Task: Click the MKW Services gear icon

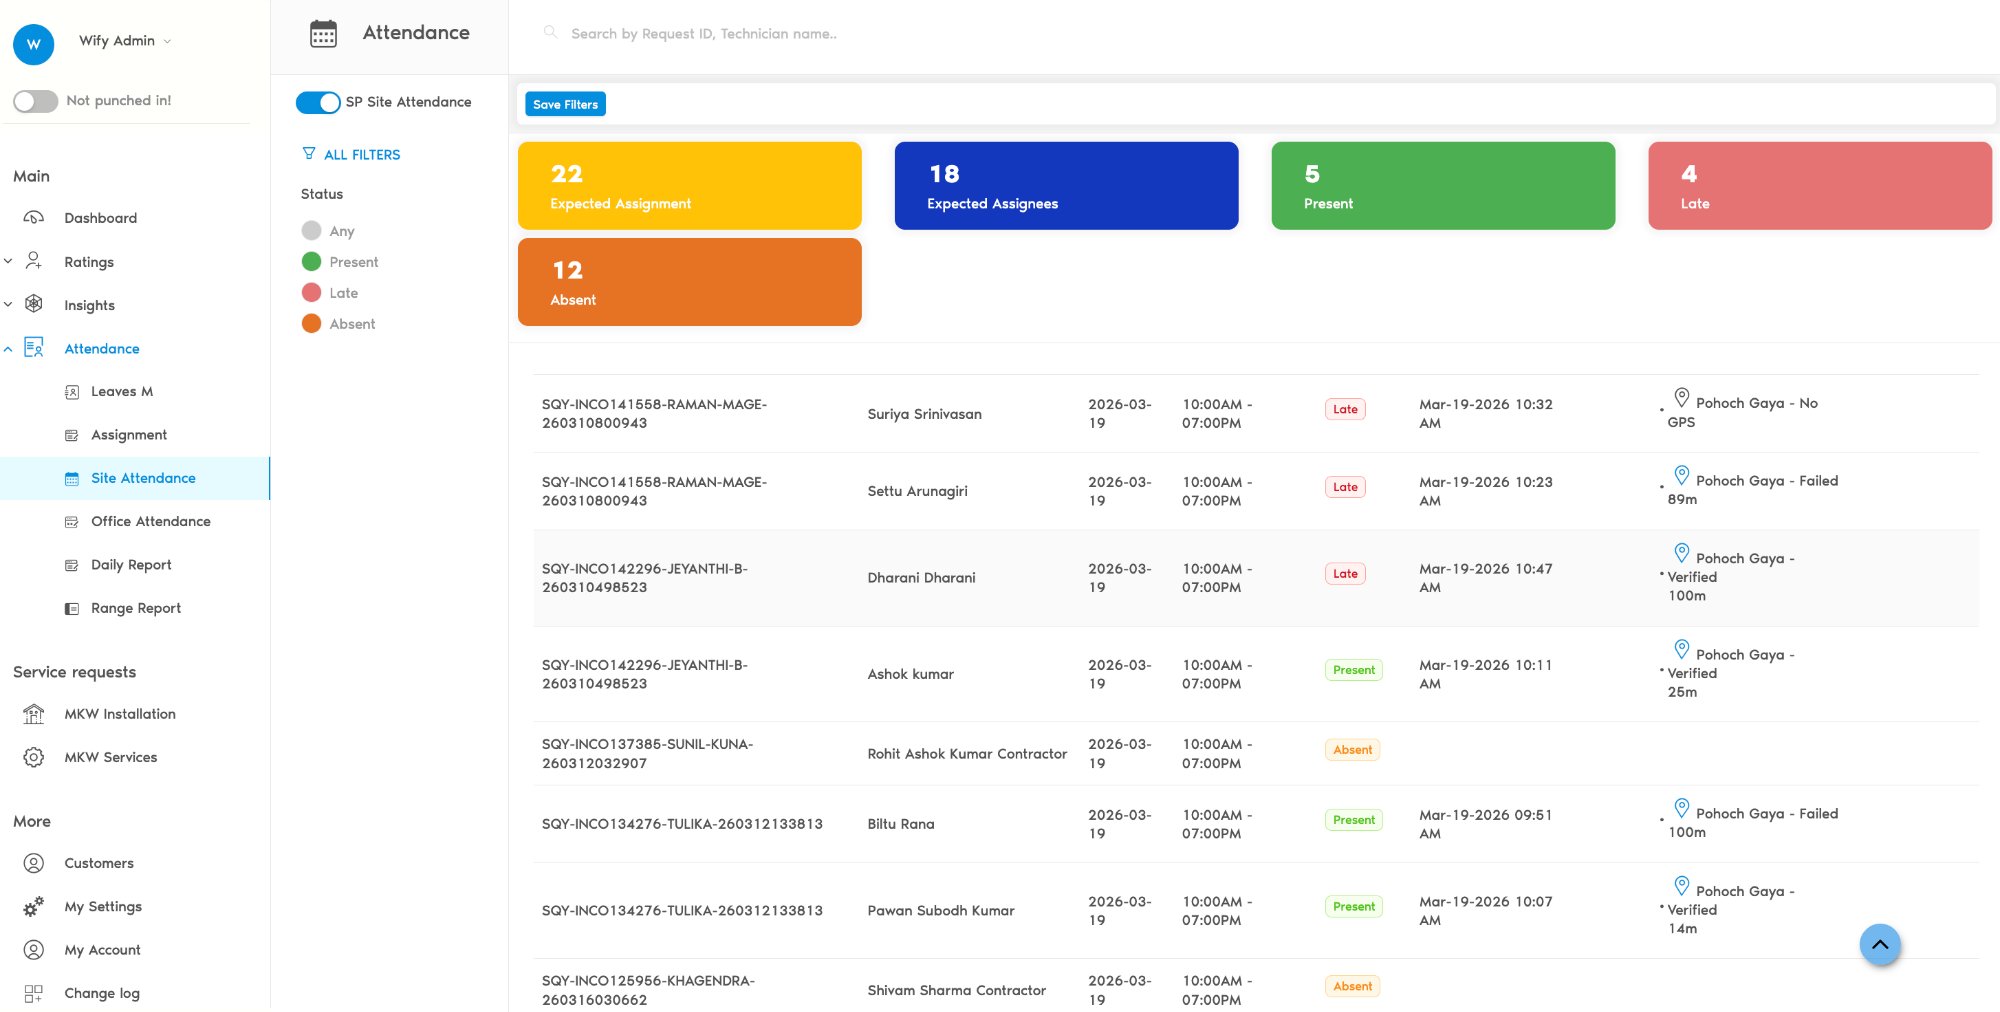Action: [x=34, y=757]
